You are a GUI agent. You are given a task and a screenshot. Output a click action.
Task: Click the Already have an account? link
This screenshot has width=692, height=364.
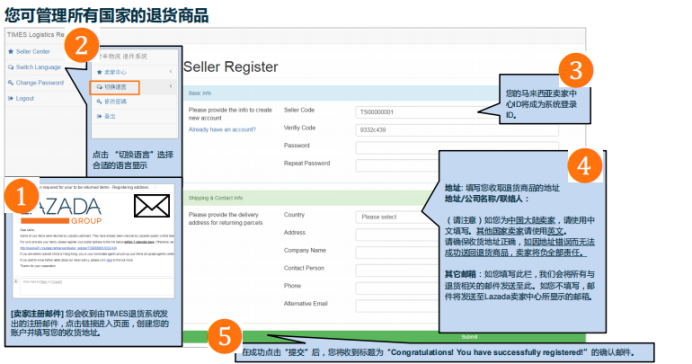(x=222, y=129)
